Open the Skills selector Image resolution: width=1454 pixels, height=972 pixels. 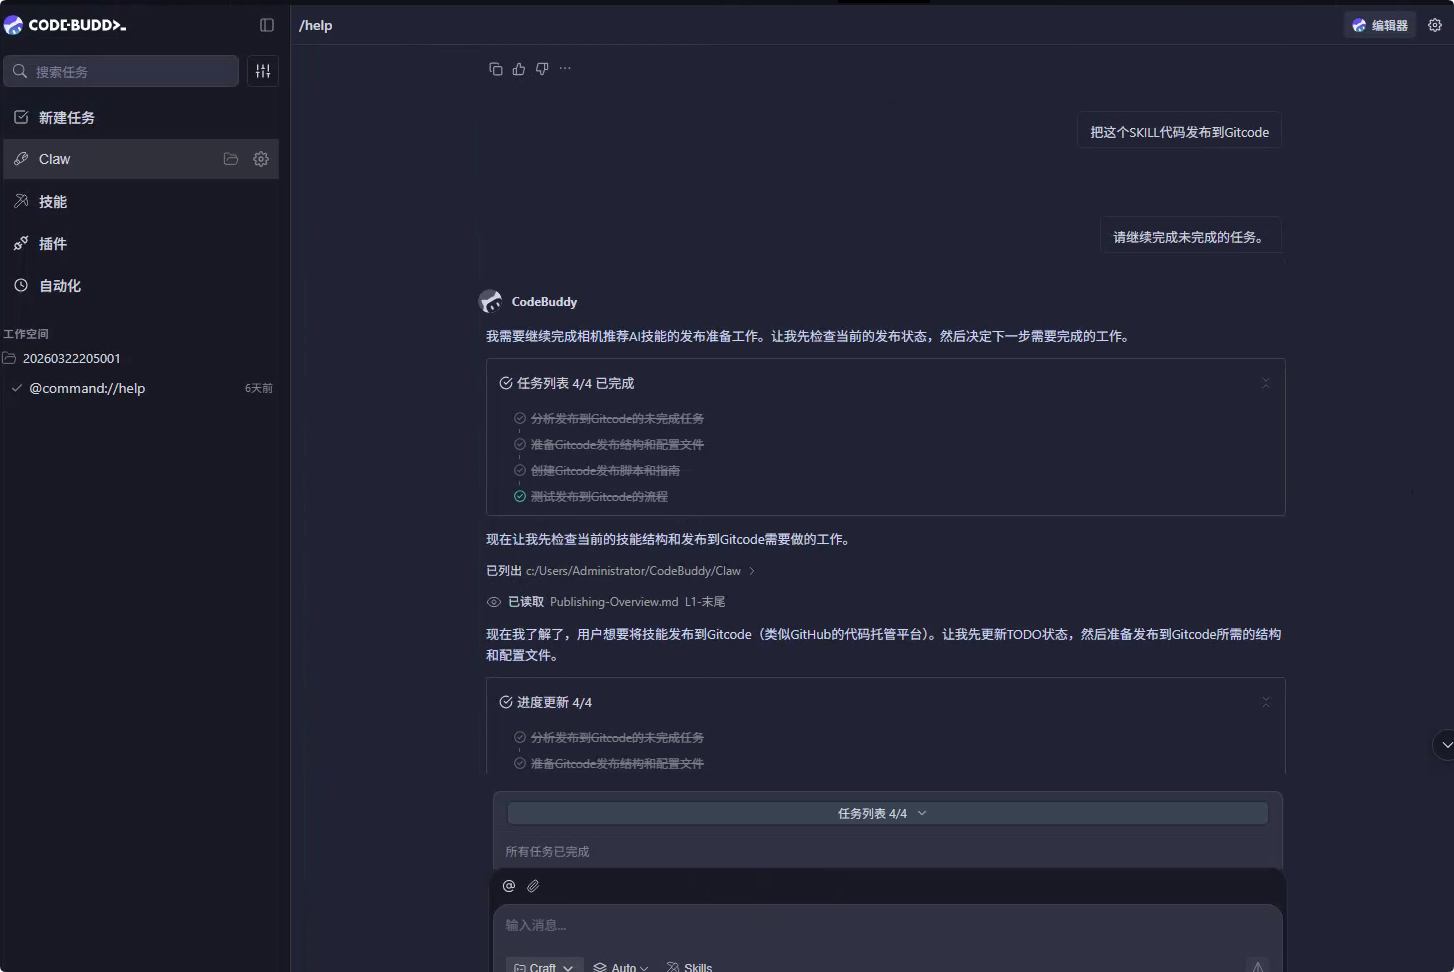[x=689, y=967]
